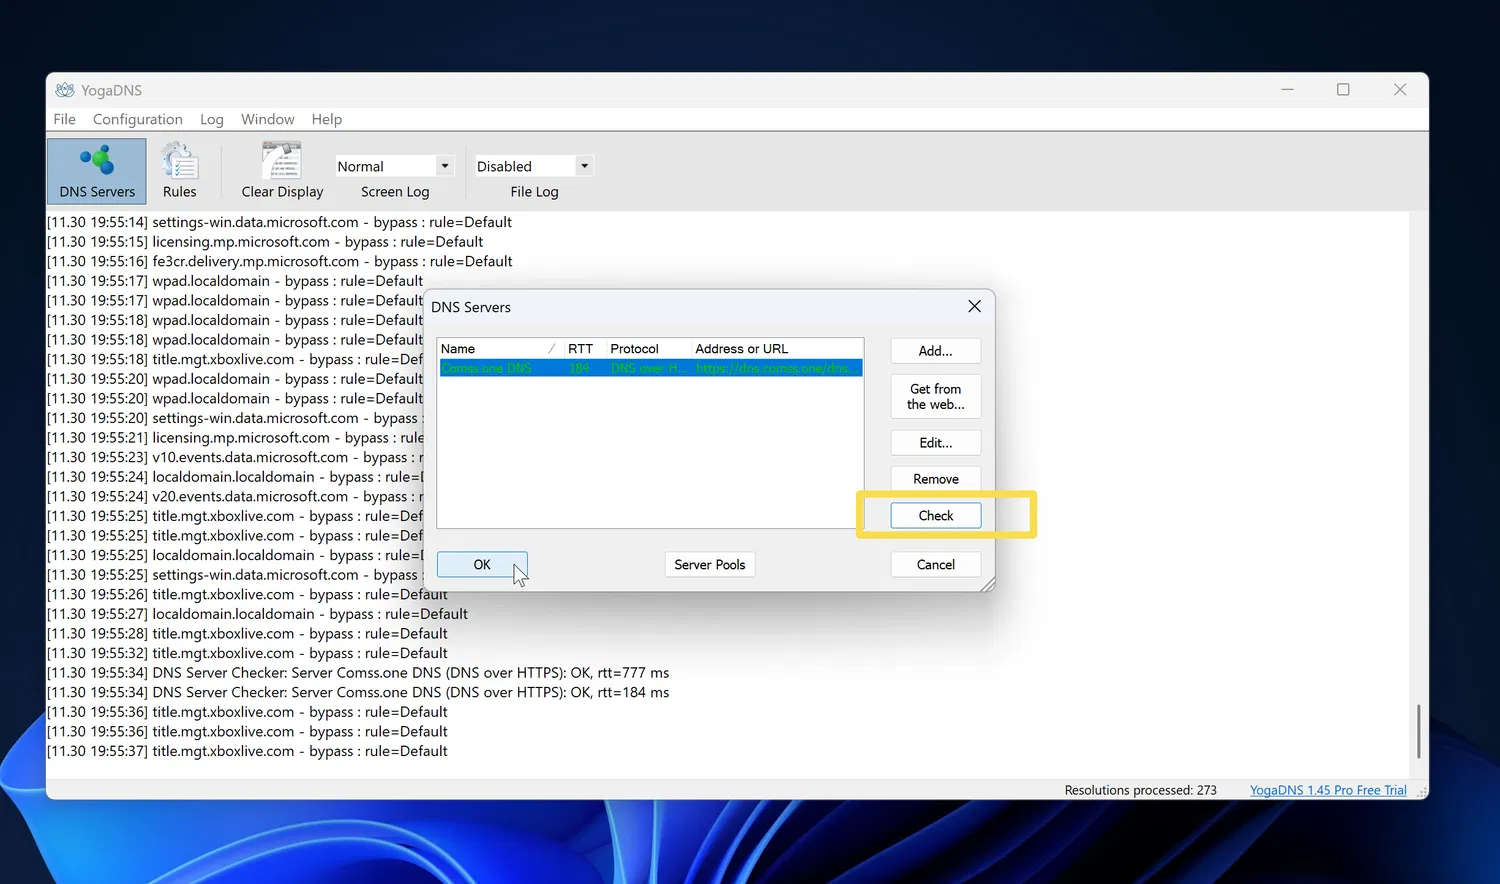This screenshot has width=1500, height=884.
Task: Click the fe3cr.delivery.mp.microsoft.com log line
Action: coord(279,261)
